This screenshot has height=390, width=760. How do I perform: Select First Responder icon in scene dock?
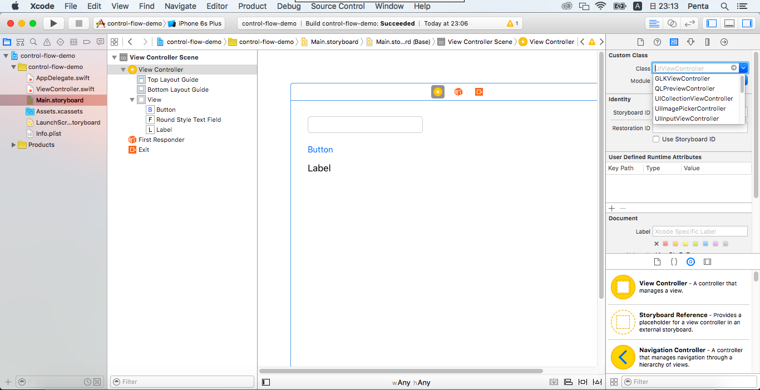click(458, 92)
